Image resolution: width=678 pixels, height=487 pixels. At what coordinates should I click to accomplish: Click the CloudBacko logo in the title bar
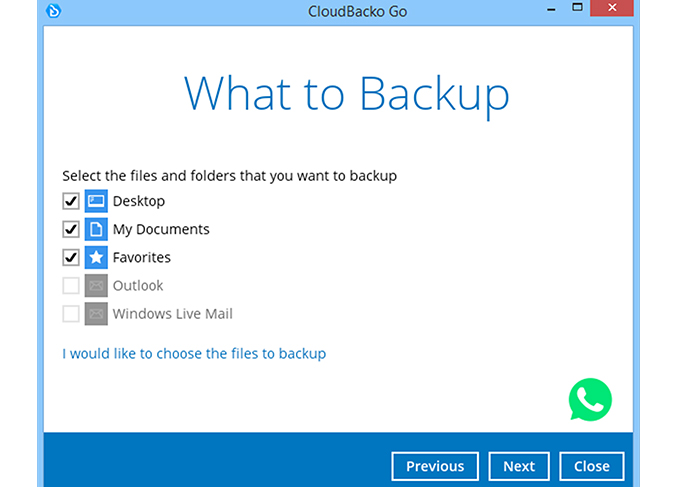click(54, 10)
